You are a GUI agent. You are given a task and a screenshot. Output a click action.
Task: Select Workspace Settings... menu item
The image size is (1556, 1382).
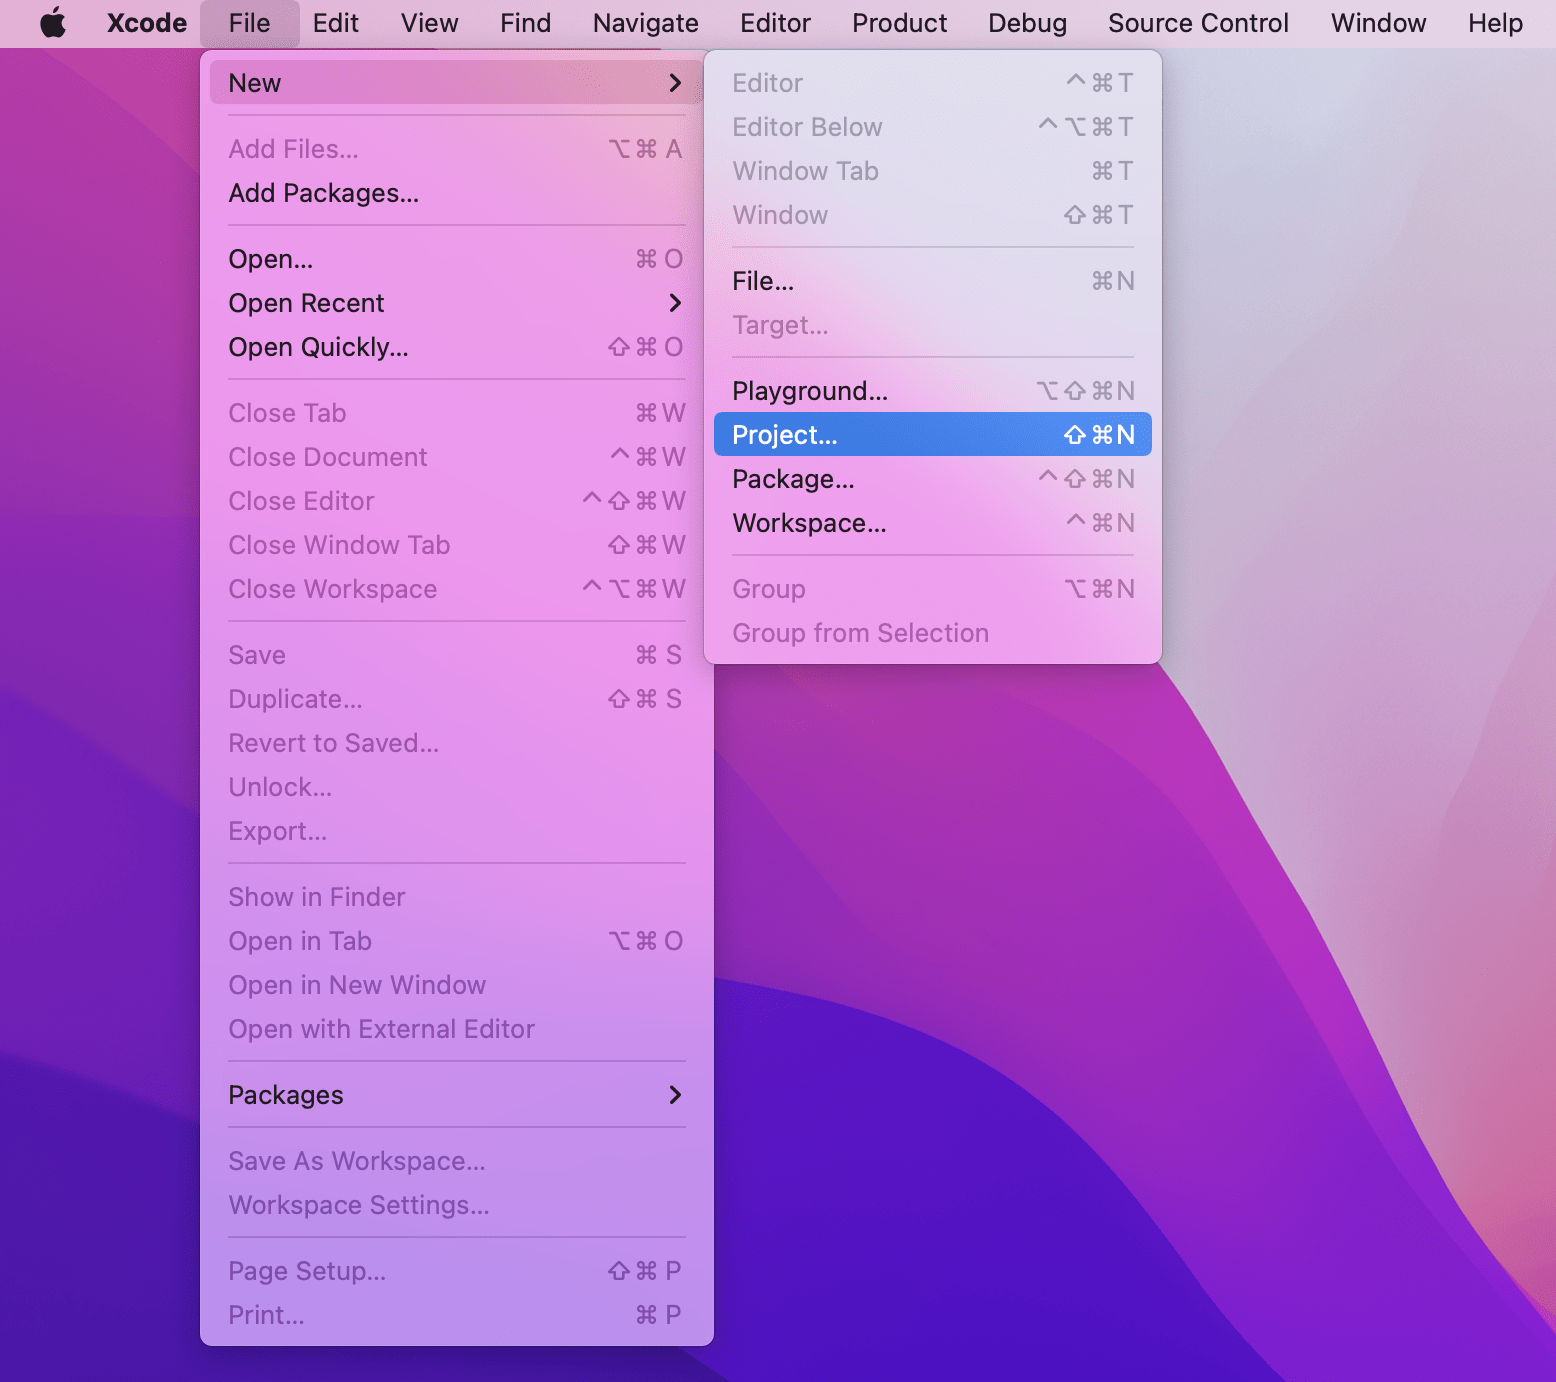click(x=457, y=1205)
